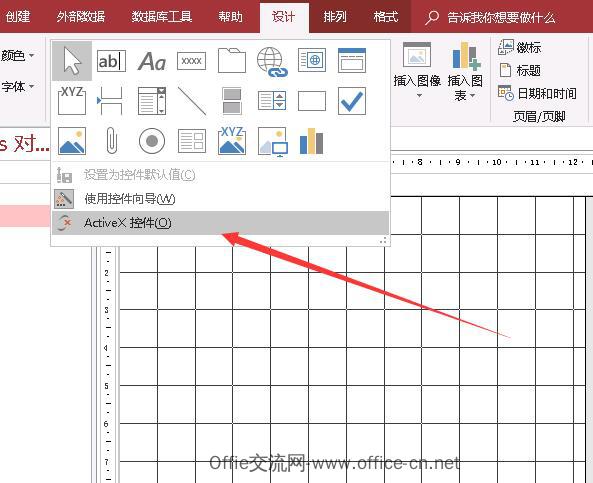Select the List Box control
593x483 pixels.
click(272, 101)
